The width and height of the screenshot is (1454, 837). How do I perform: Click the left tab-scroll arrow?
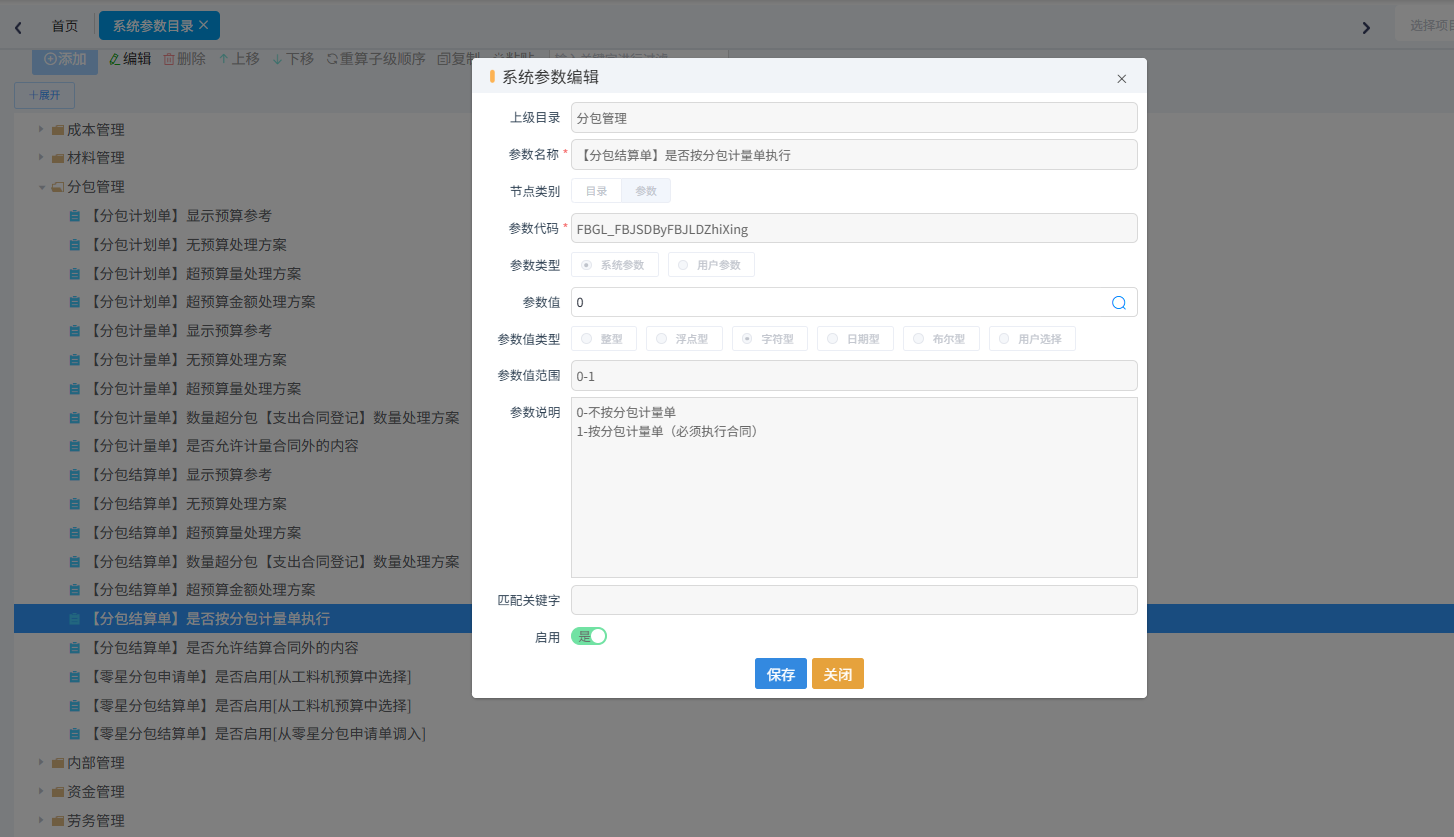click(x=18, y=27)
